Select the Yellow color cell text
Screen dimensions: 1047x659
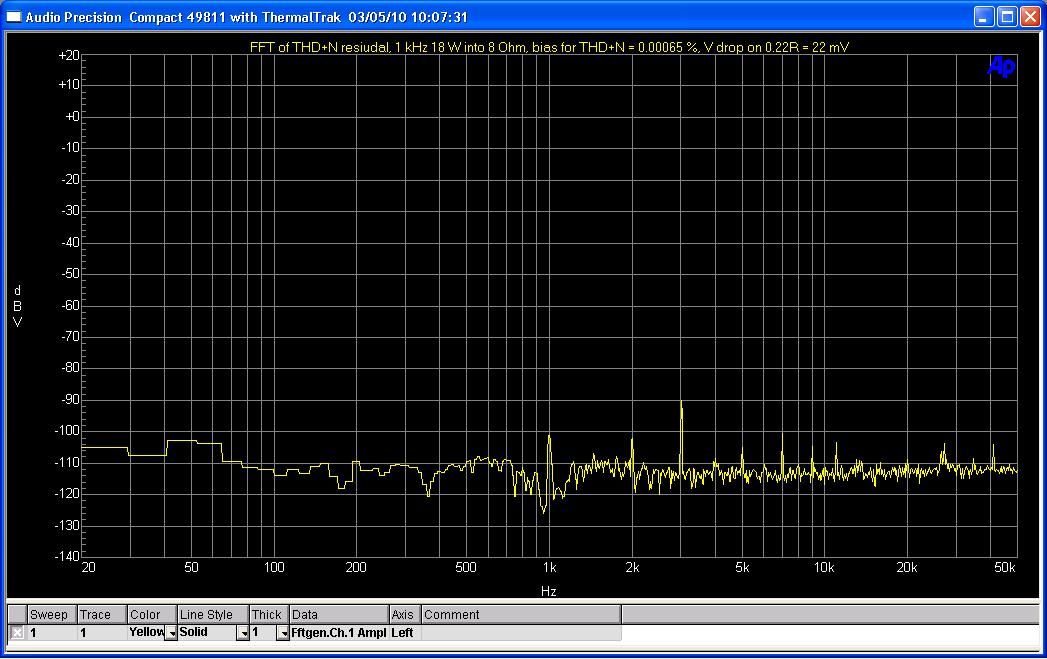[146, 632]
